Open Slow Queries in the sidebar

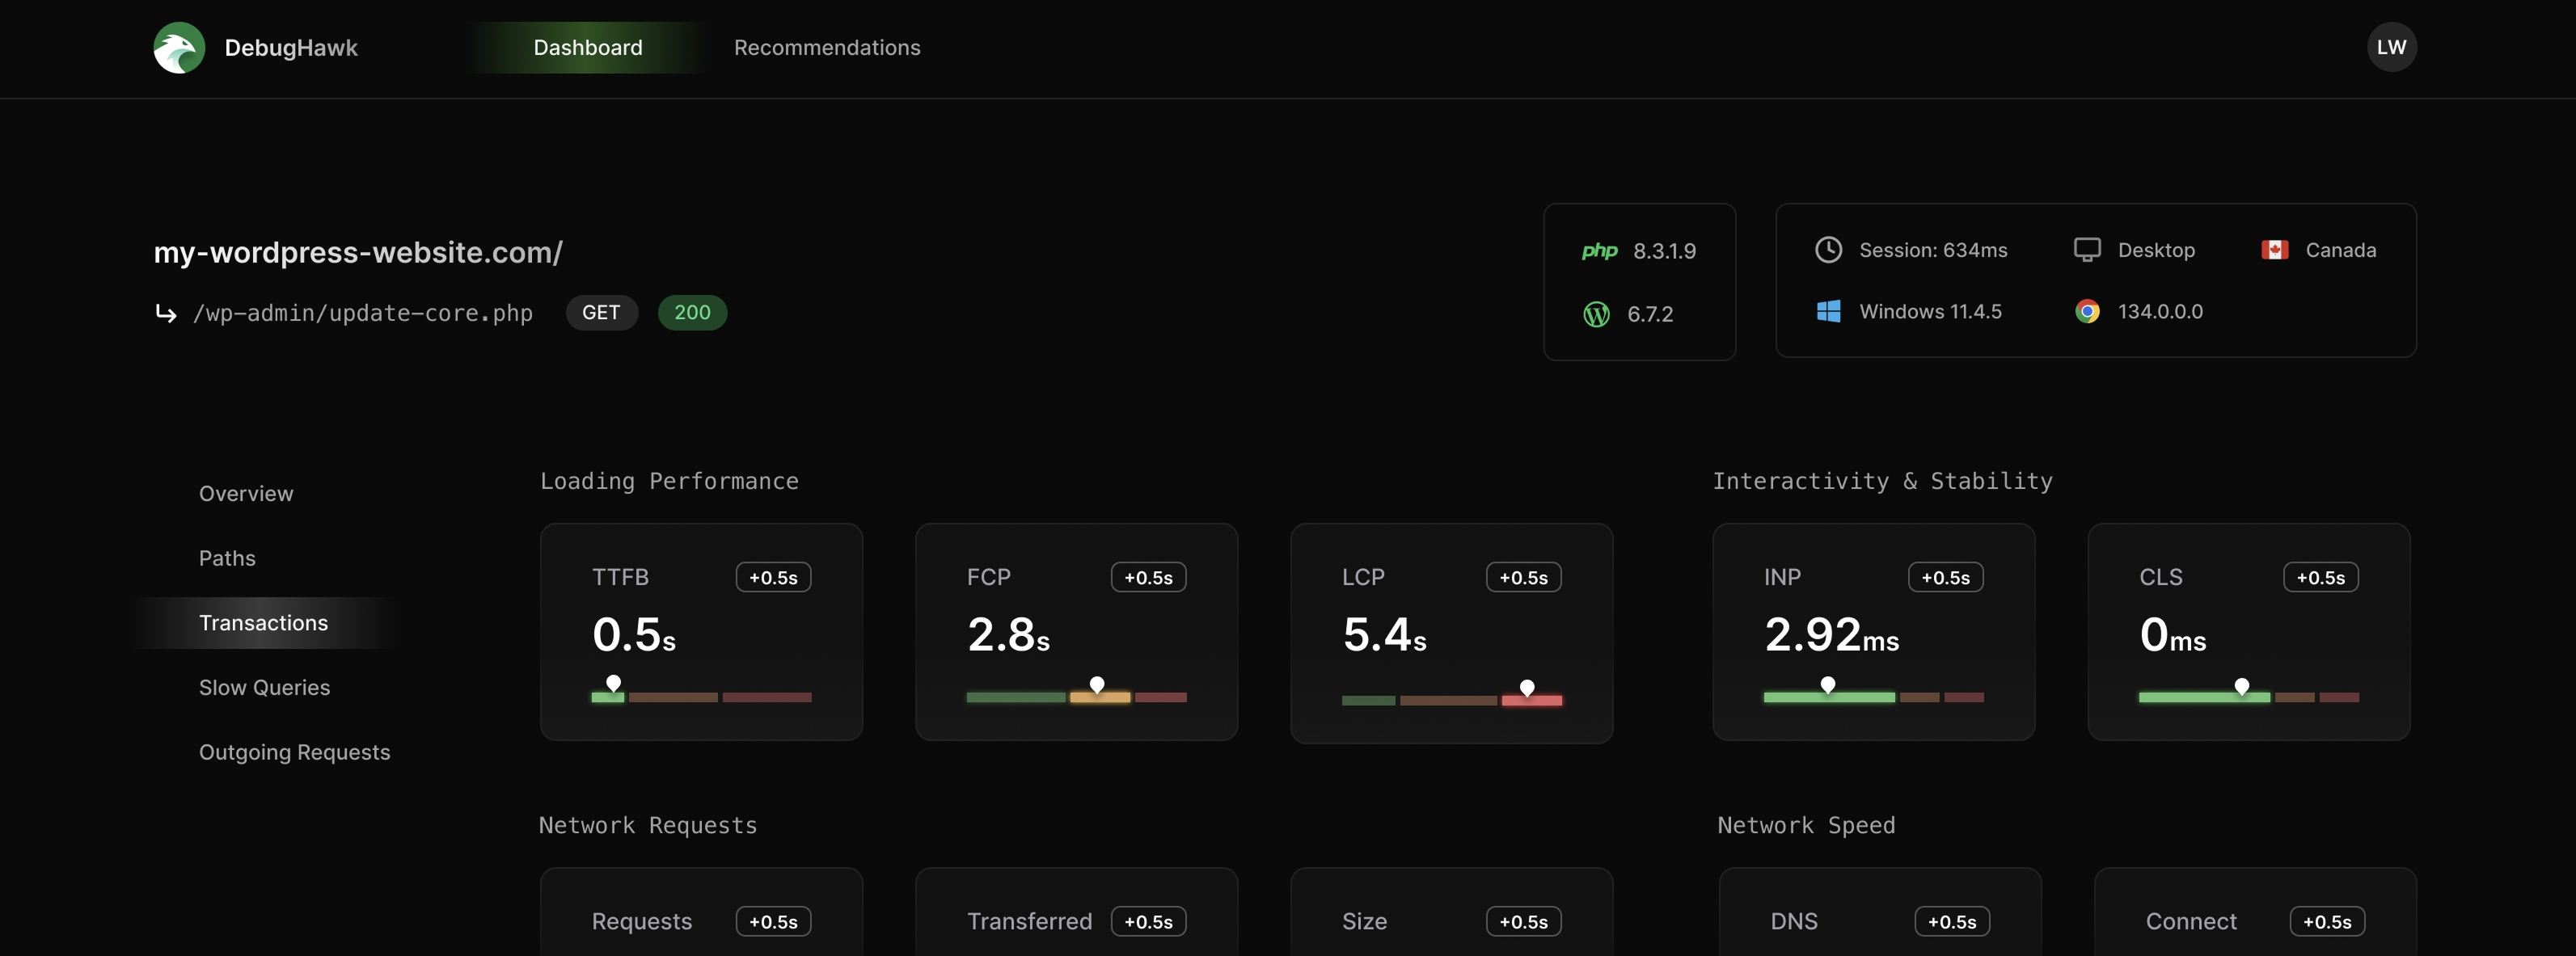click(264, 687)
